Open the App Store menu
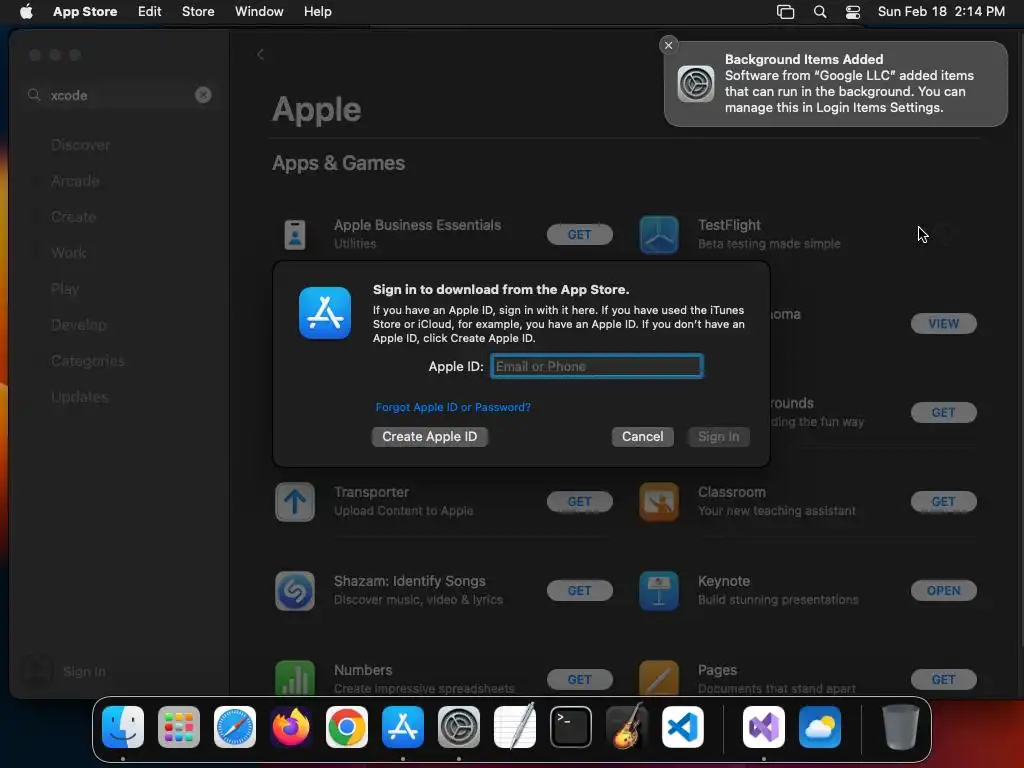The image size is (1024, 768). point(85,12)
